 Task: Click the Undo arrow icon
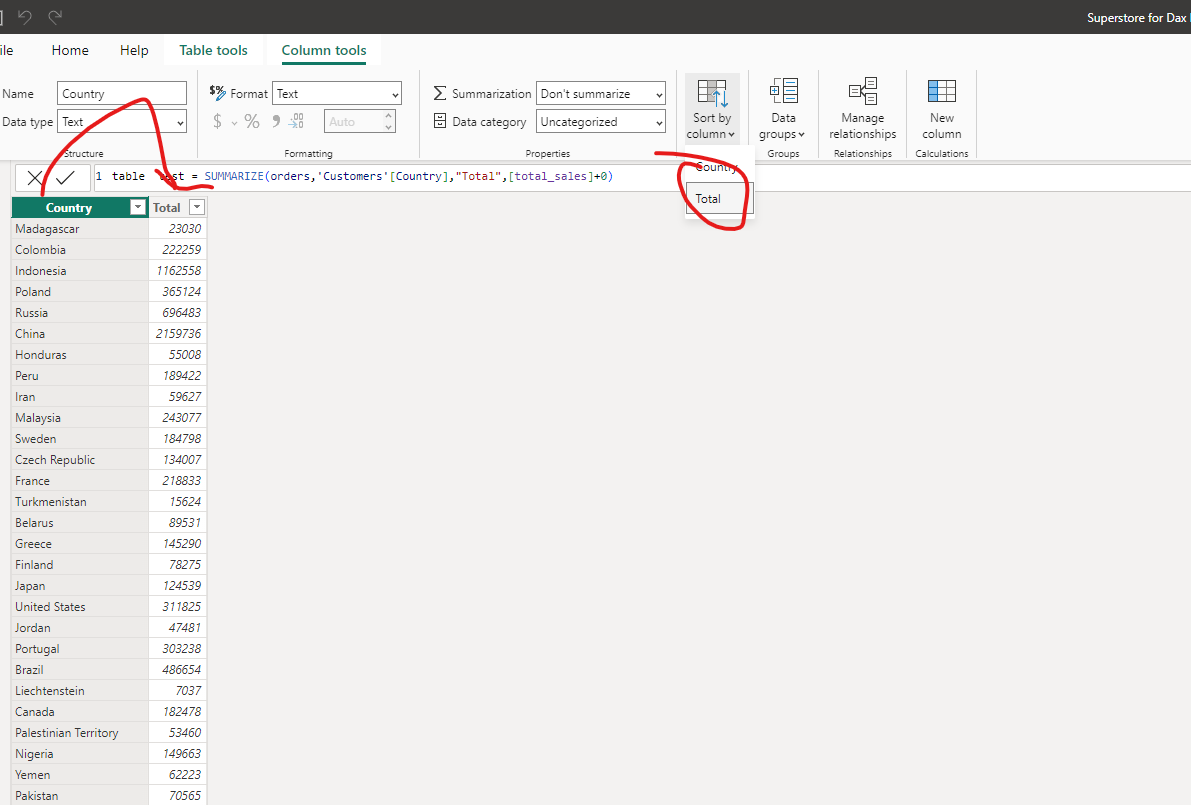pos(25,17)
